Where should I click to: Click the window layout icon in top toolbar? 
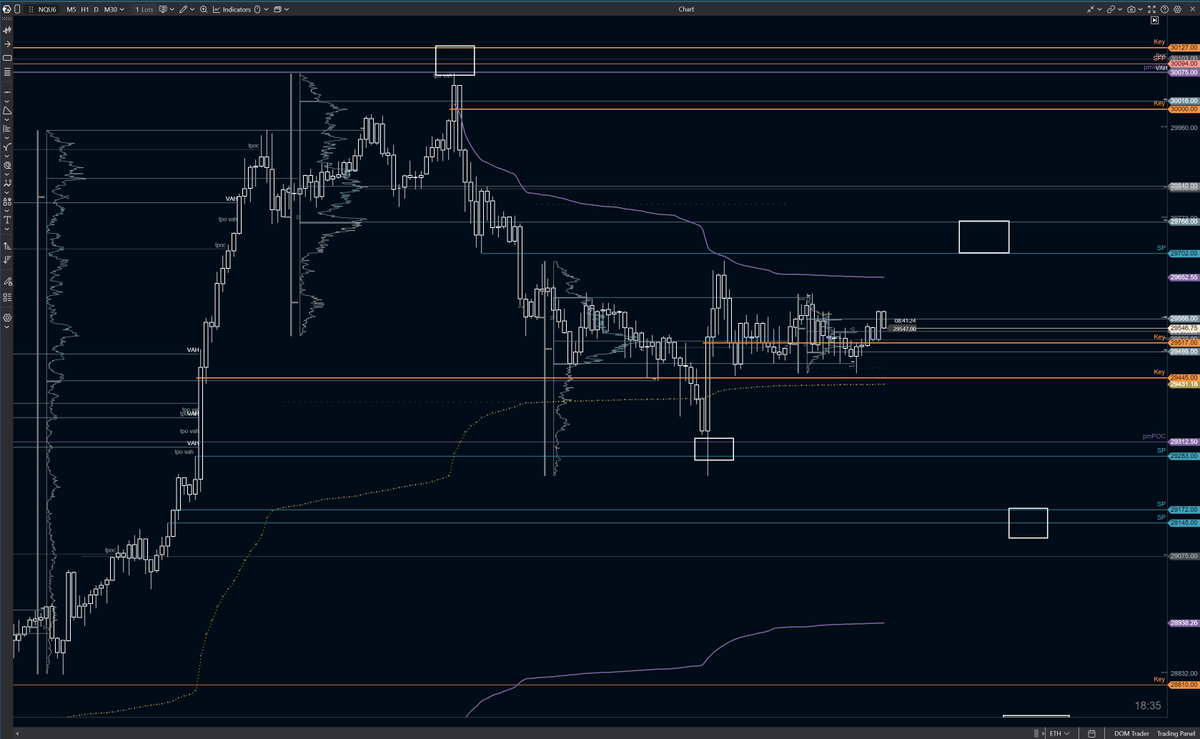click(277, 9)
